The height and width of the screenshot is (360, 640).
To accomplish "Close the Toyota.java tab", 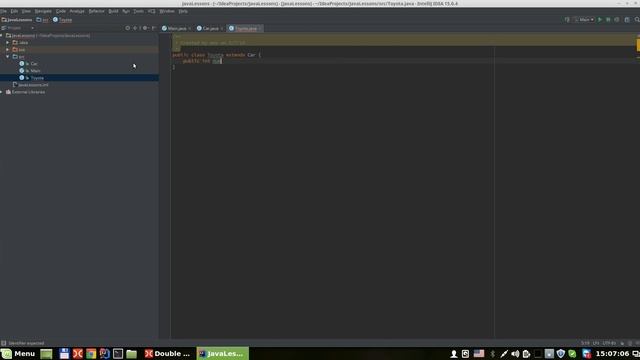I will pos(260,29).
